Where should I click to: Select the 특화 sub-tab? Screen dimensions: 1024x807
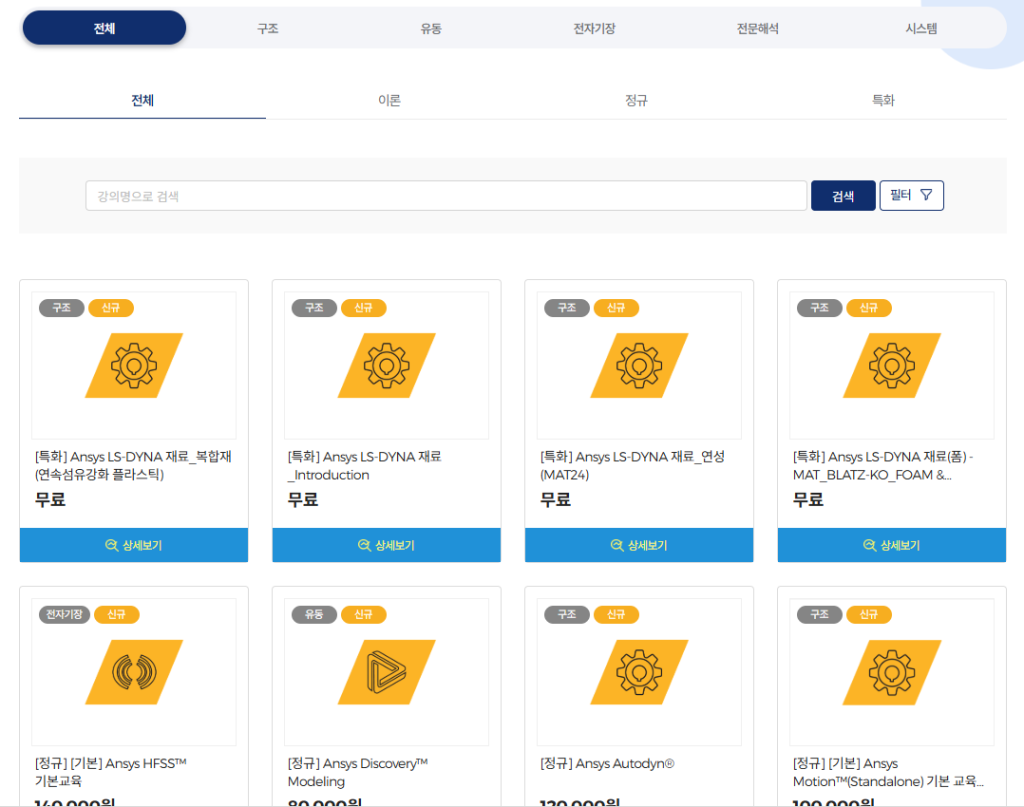[x=883, y=100]
